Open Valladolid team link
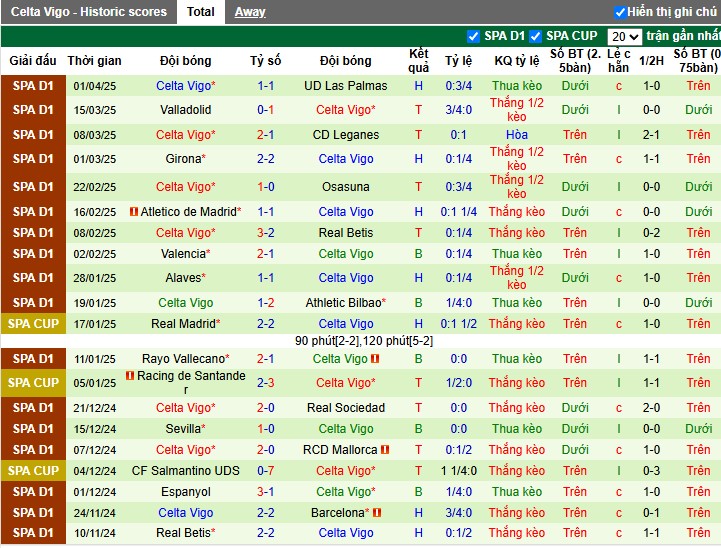The width and height of the screenshot is (721, 548). pos(186,110)
